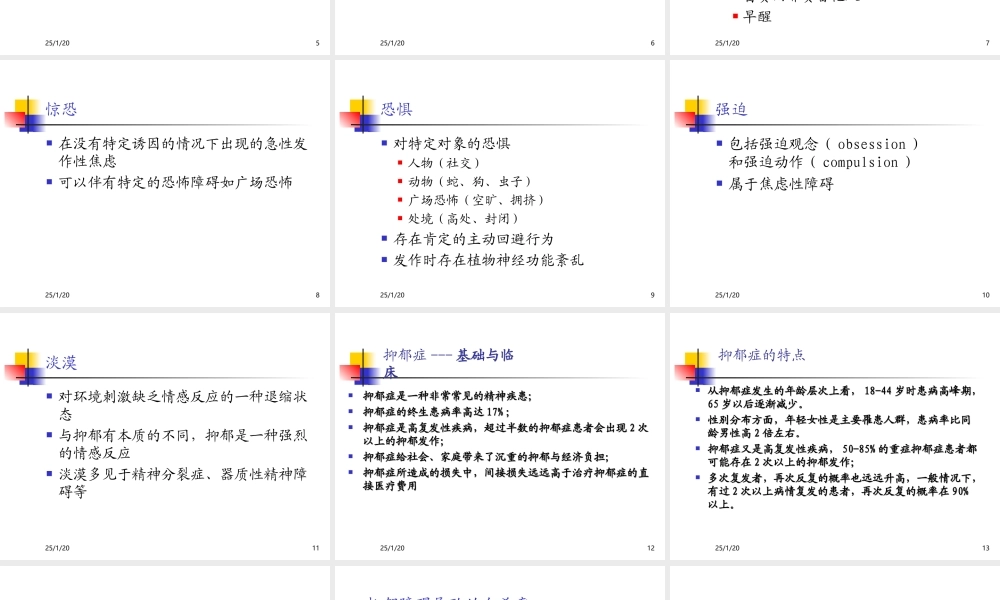
Task: Click bullet 在没有特定诱因的情况下出现的急性发作性焦虑
Action: coord(183,152)
